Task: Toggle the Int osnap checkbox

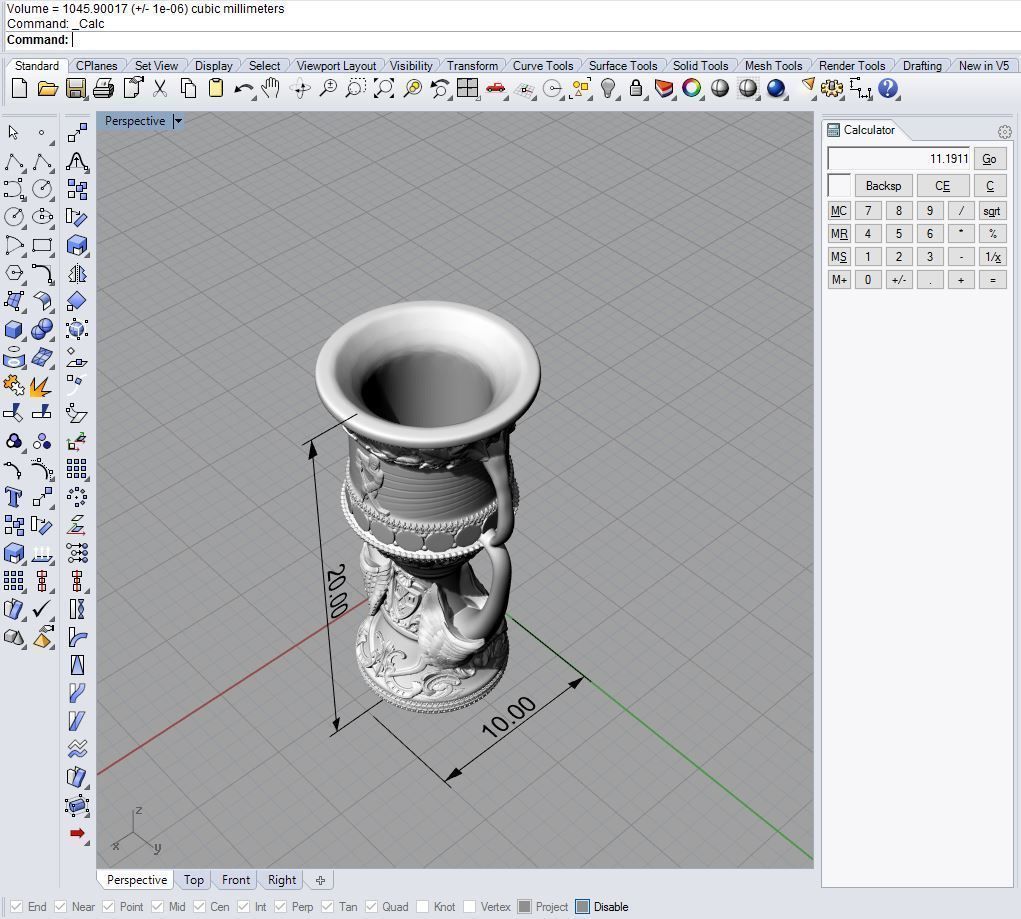Action: click(x=244, y=907)
